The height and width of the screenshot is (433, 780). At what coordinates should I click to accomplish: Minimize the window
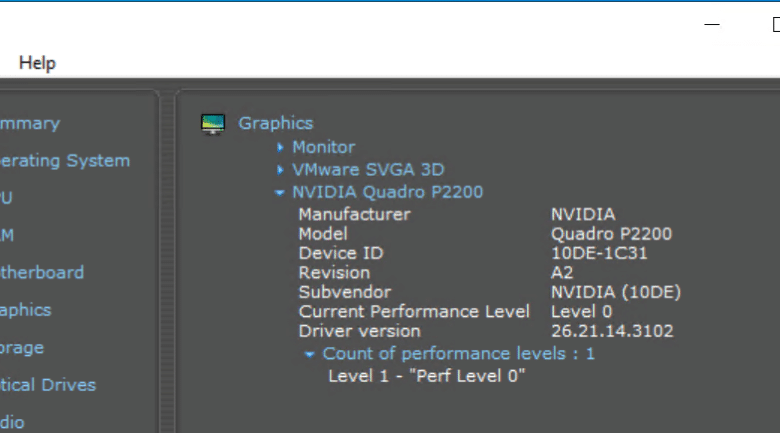click(x=712, y=24)
